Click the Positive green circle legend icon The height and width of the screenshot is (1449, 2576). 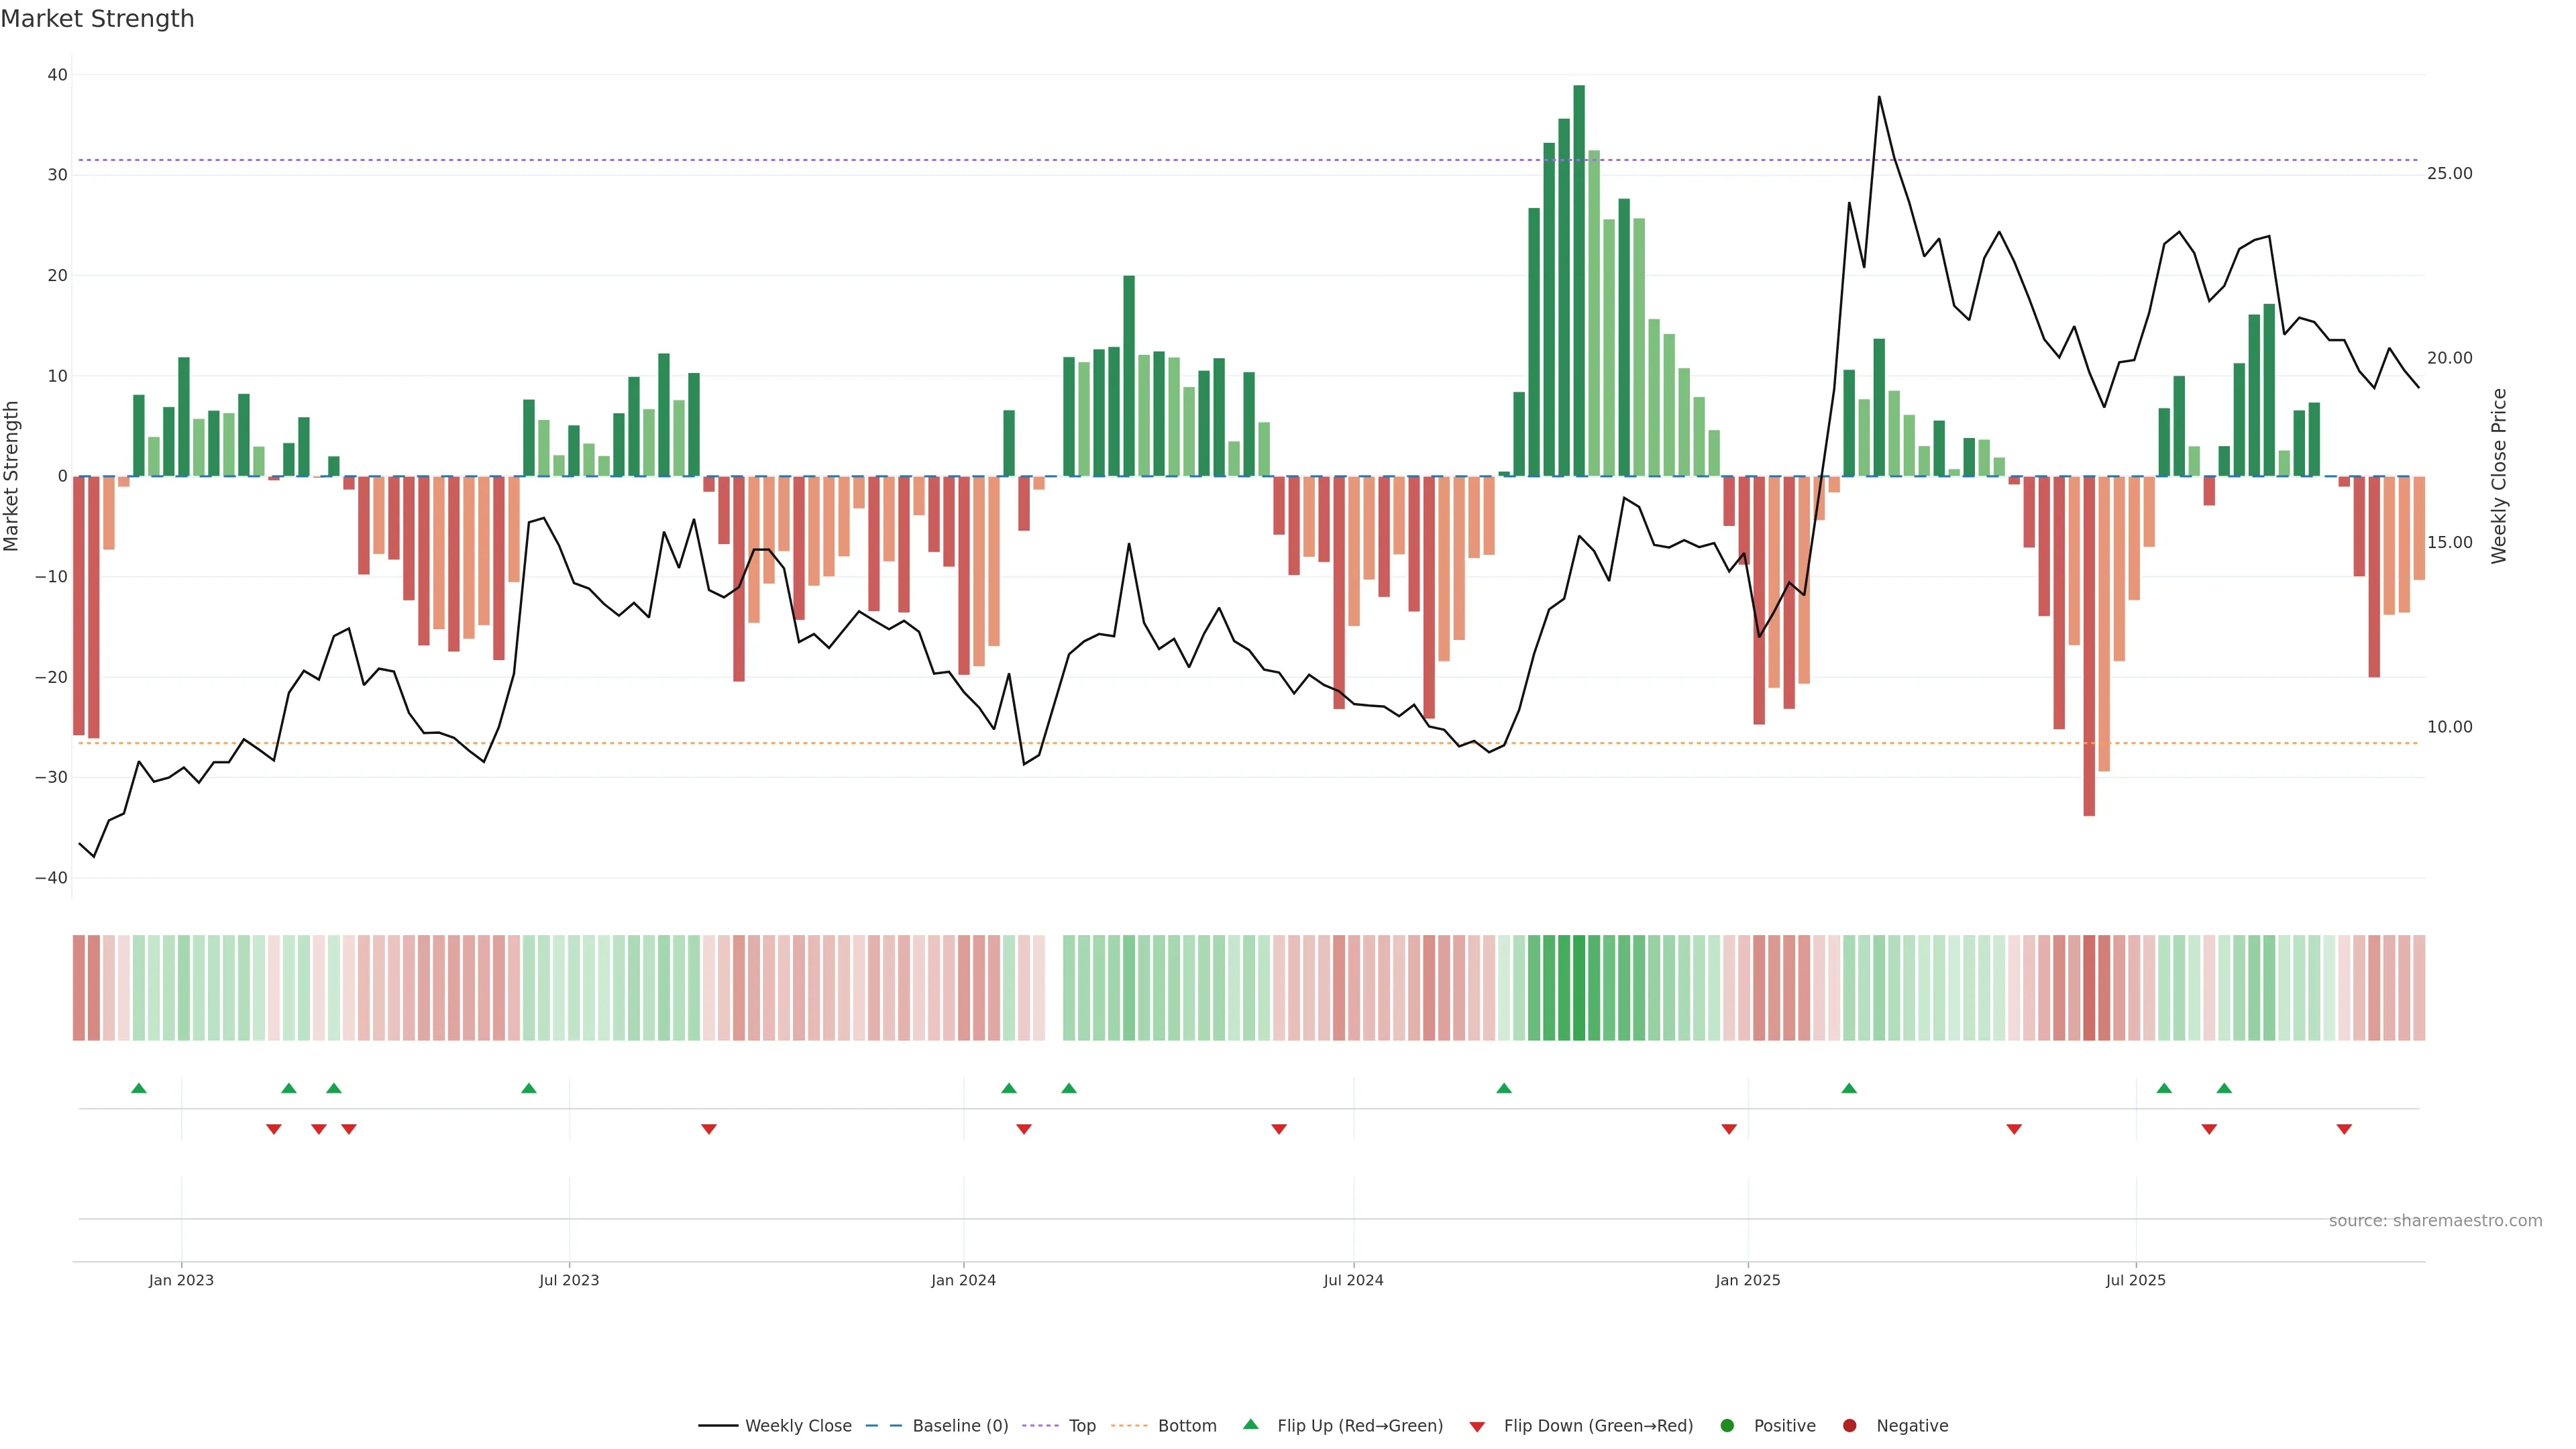[1727, 1425]
